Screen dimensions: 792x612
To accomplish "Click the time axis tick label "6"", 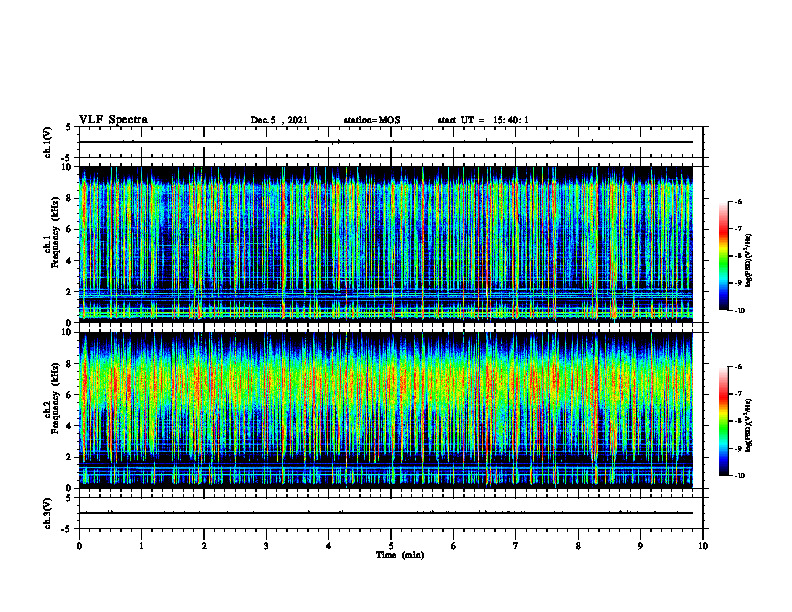I will pyautogui.click(x=454, y=546).
